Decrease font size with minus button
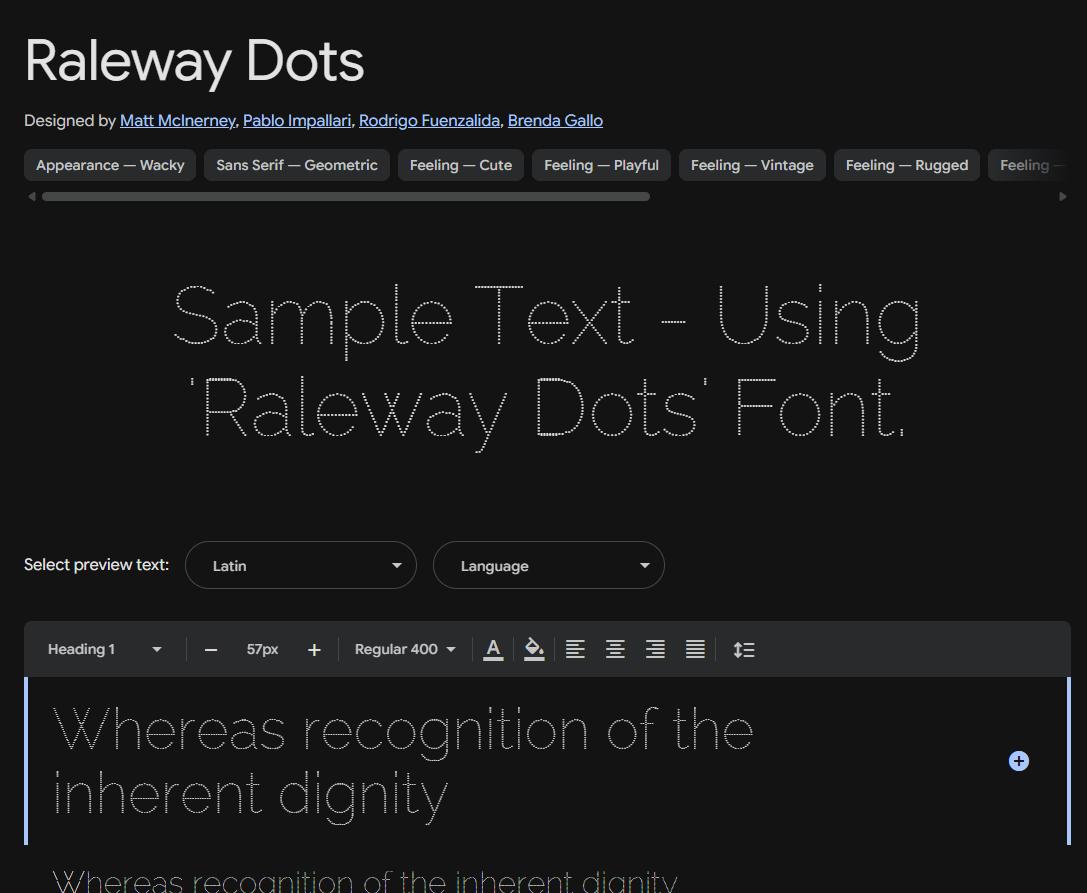 [211, 650]
